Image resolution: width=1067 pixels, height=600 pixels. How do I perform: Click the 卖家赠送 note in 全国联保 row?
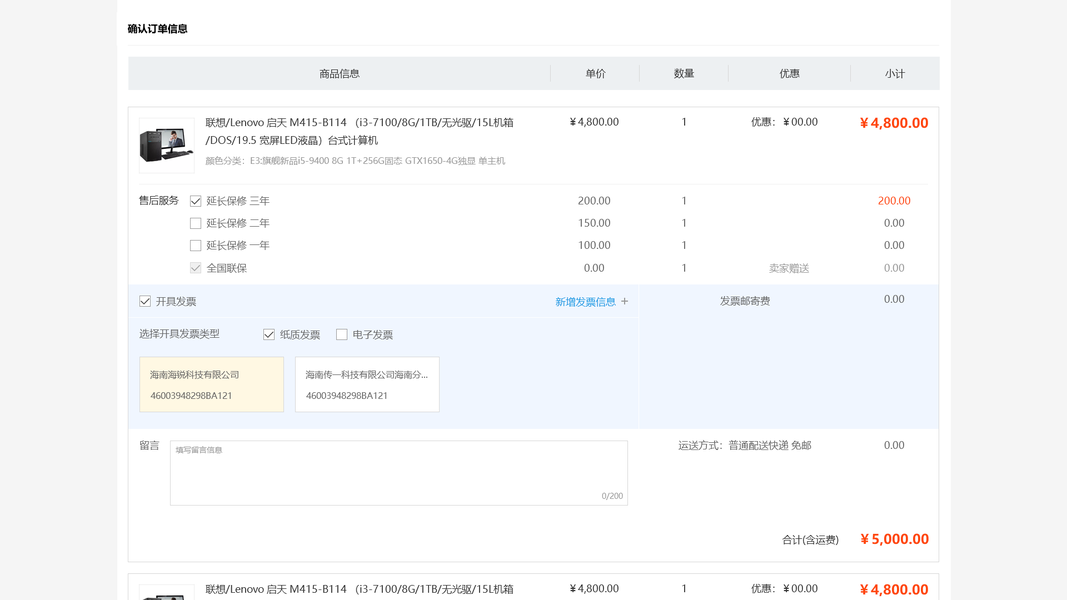789,269
